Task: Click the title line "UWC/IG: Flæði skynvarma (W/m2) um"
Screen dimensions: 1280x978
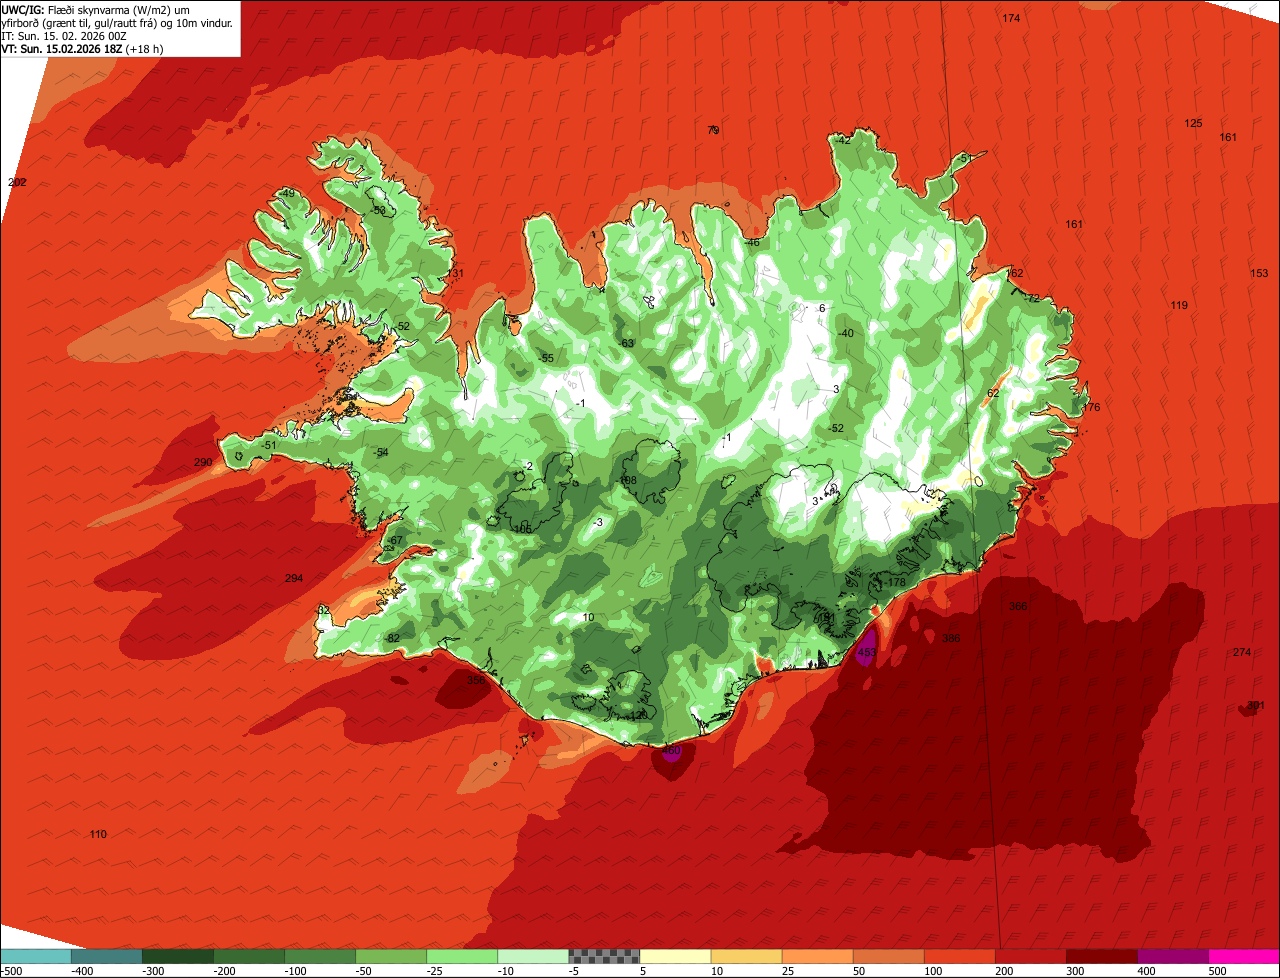Action: point(95,10)
